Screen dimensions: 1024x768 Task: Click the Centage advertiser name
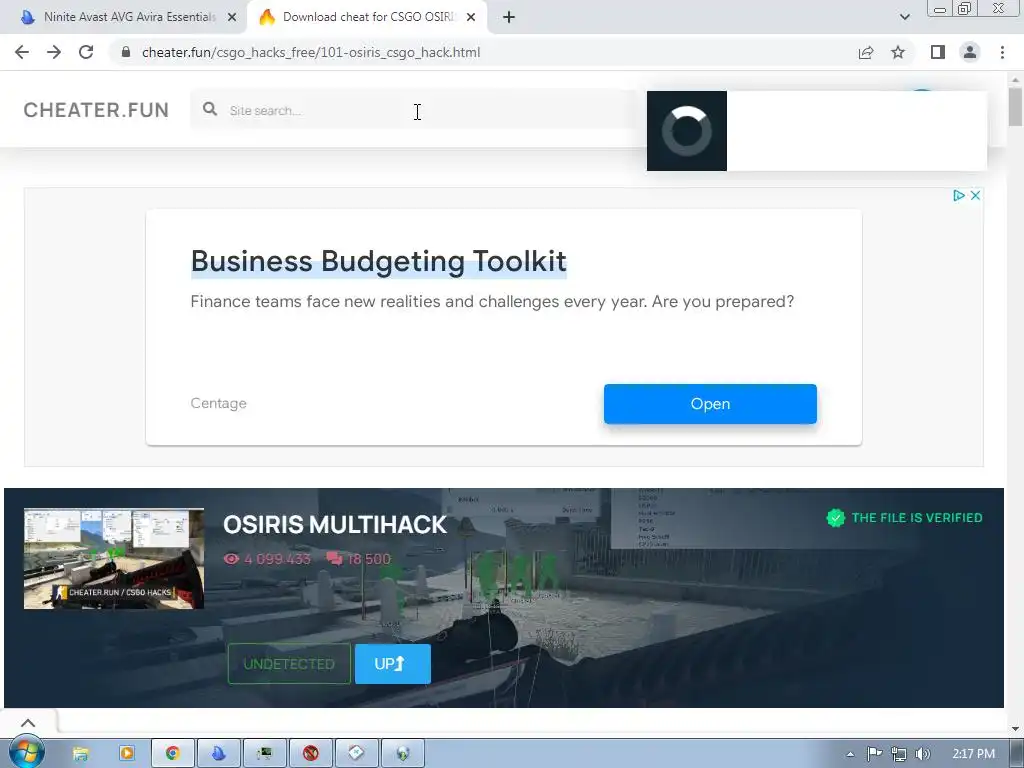pyautogui.click(x=218, y=403)
